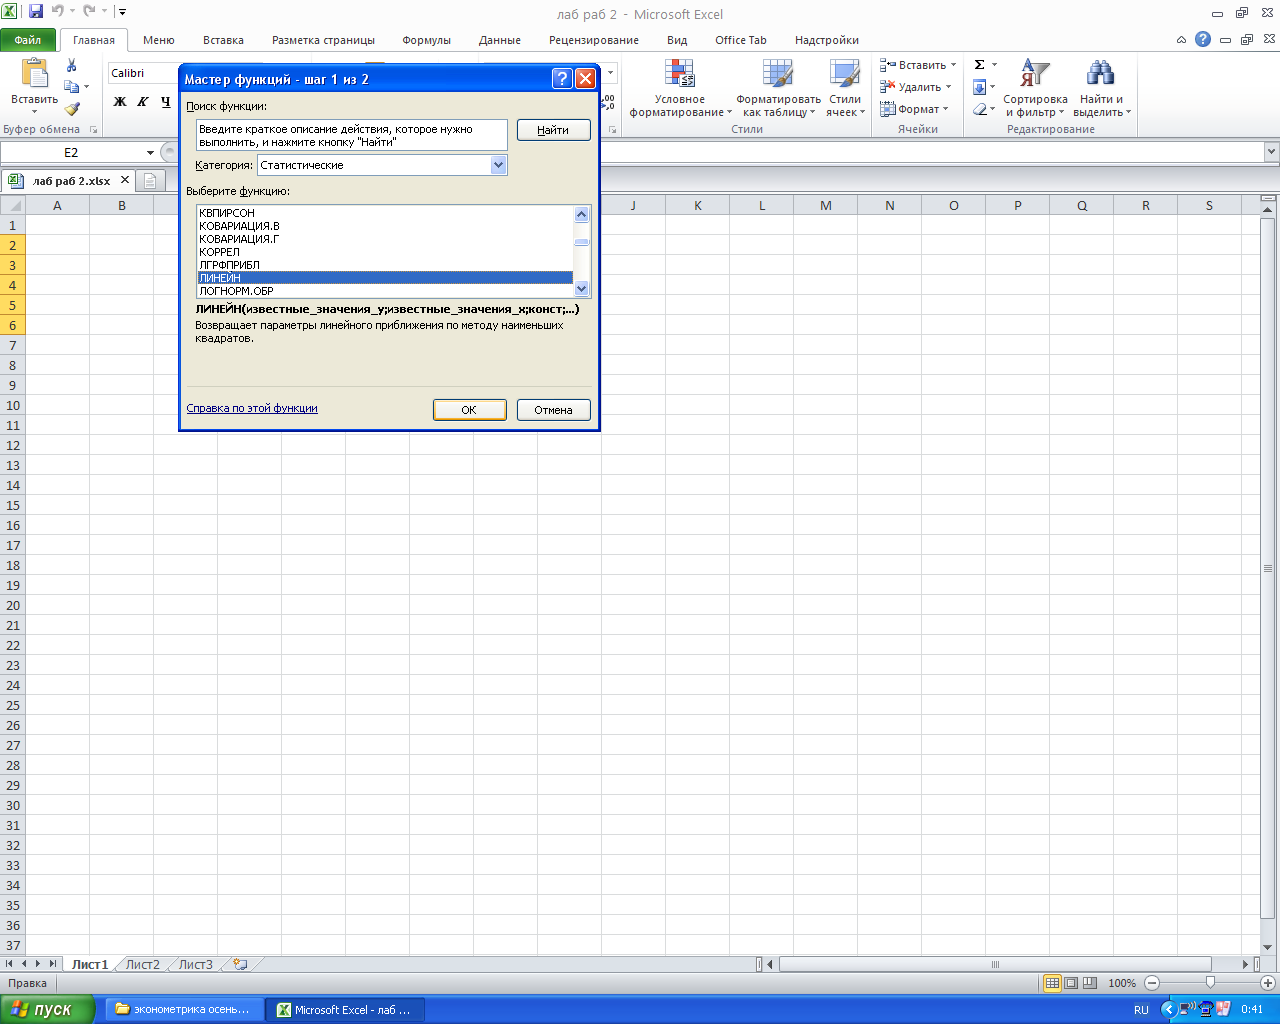Switch to Page Layout view icon
Viewport: 1280px width, 1024px height.
click(x=1071, y=983)
